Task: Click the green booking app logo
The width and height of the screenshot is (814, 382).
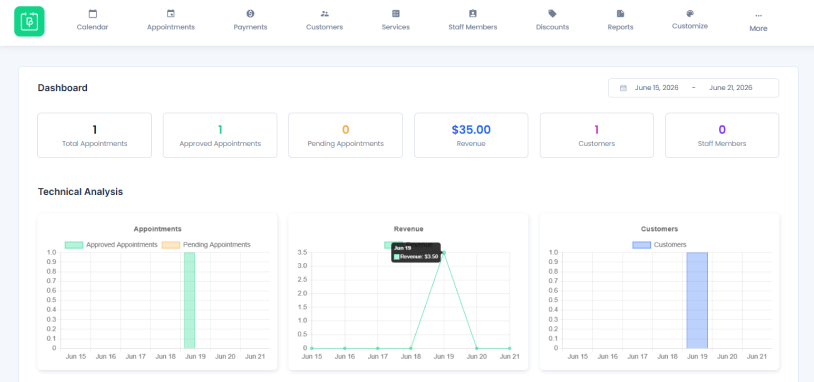Action: 29,21
